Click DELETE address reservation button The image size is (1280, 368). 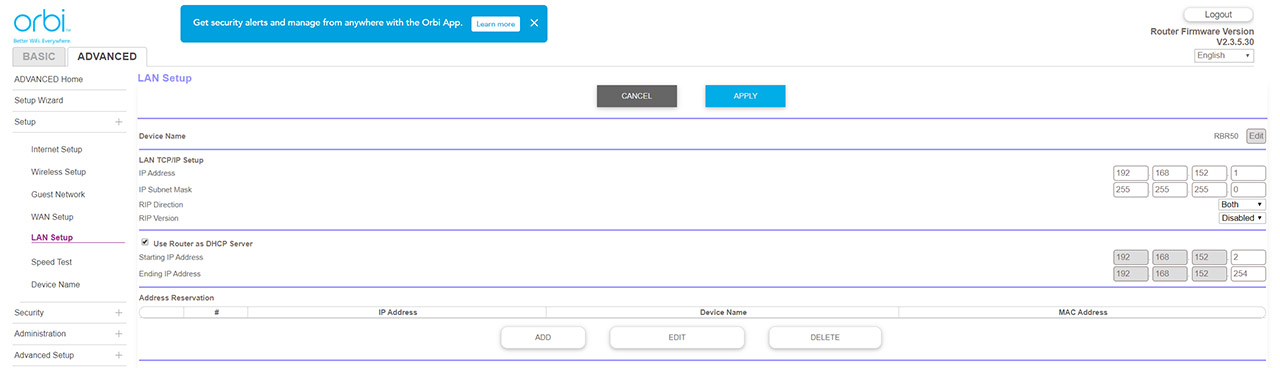[825, 338]
